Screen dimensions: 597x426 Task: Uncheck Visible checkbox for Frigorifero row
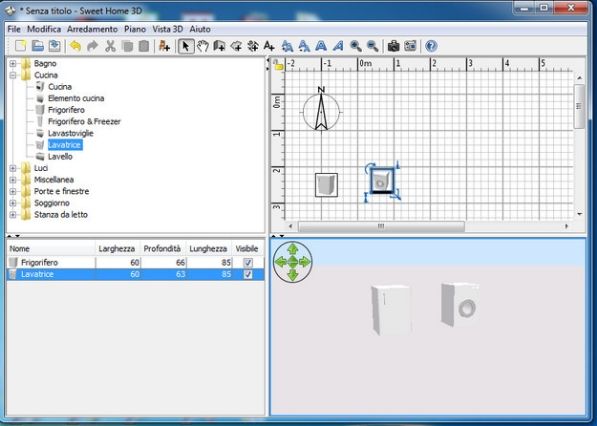point(248,262)
